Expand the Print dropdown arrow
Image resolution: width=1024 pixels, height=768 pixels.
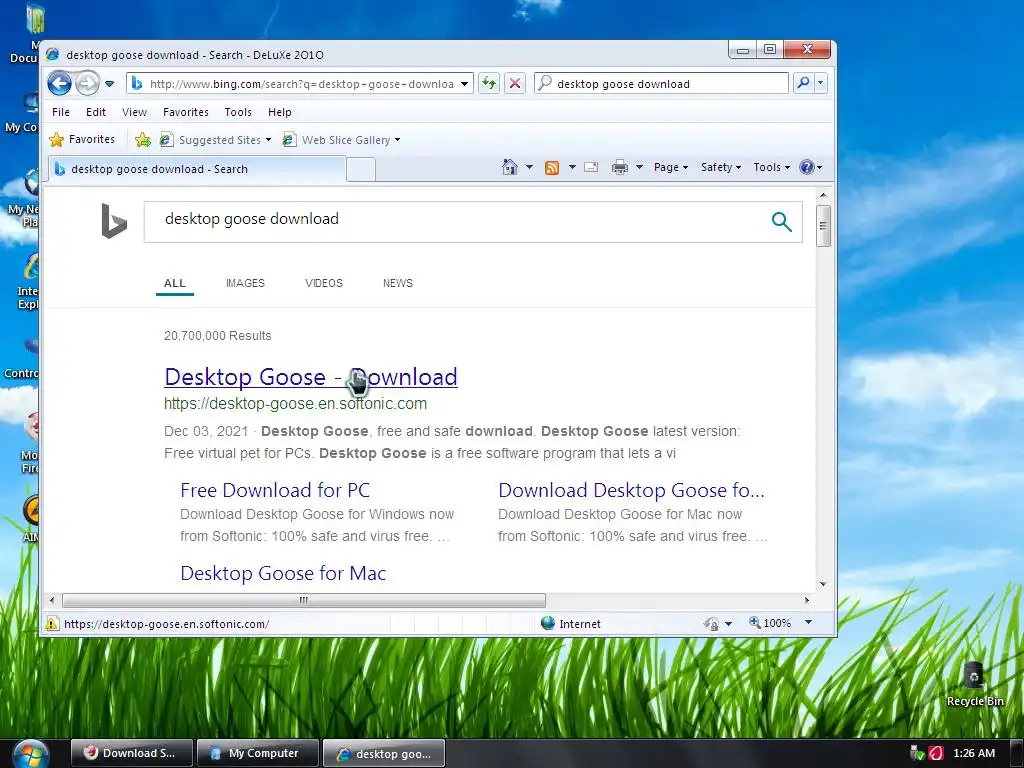(639, 167)
